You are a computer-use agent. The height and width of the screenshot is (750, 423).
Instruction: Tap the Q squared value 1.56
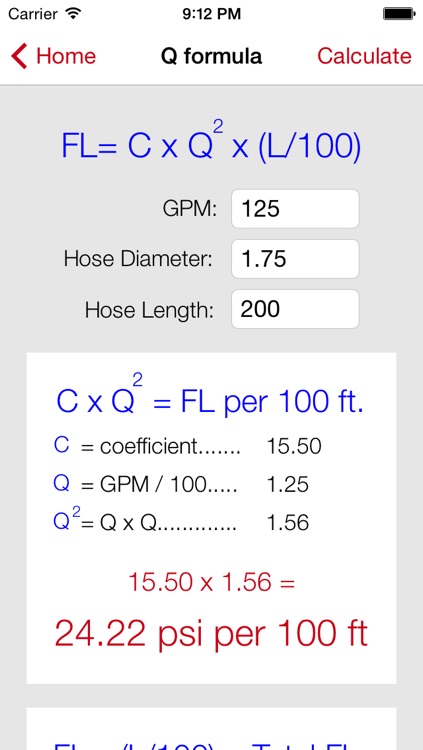[x=288, y=523]
